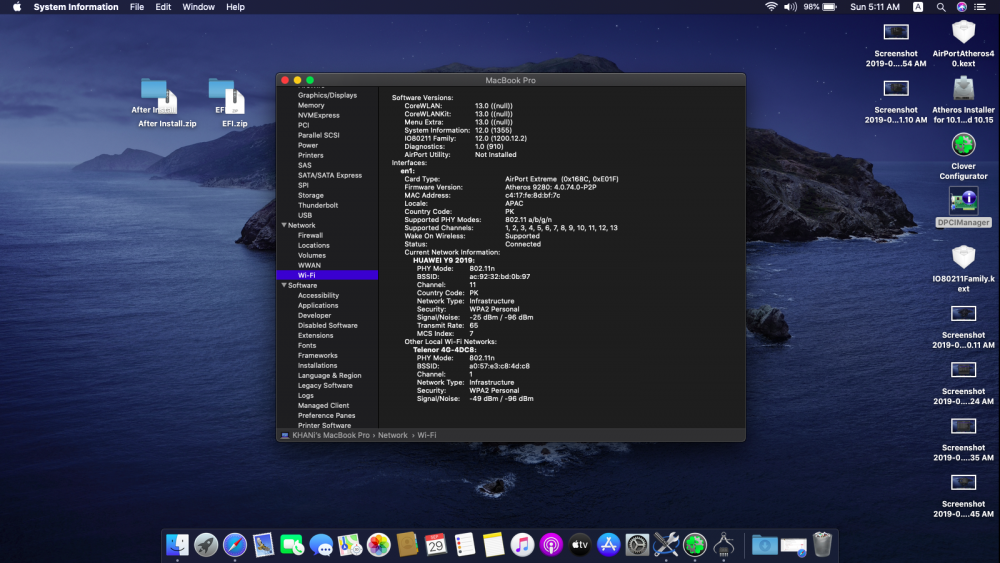1000x563 pixels.
Task: Open Safari compass icon in dock
Action: click(235, 545)
